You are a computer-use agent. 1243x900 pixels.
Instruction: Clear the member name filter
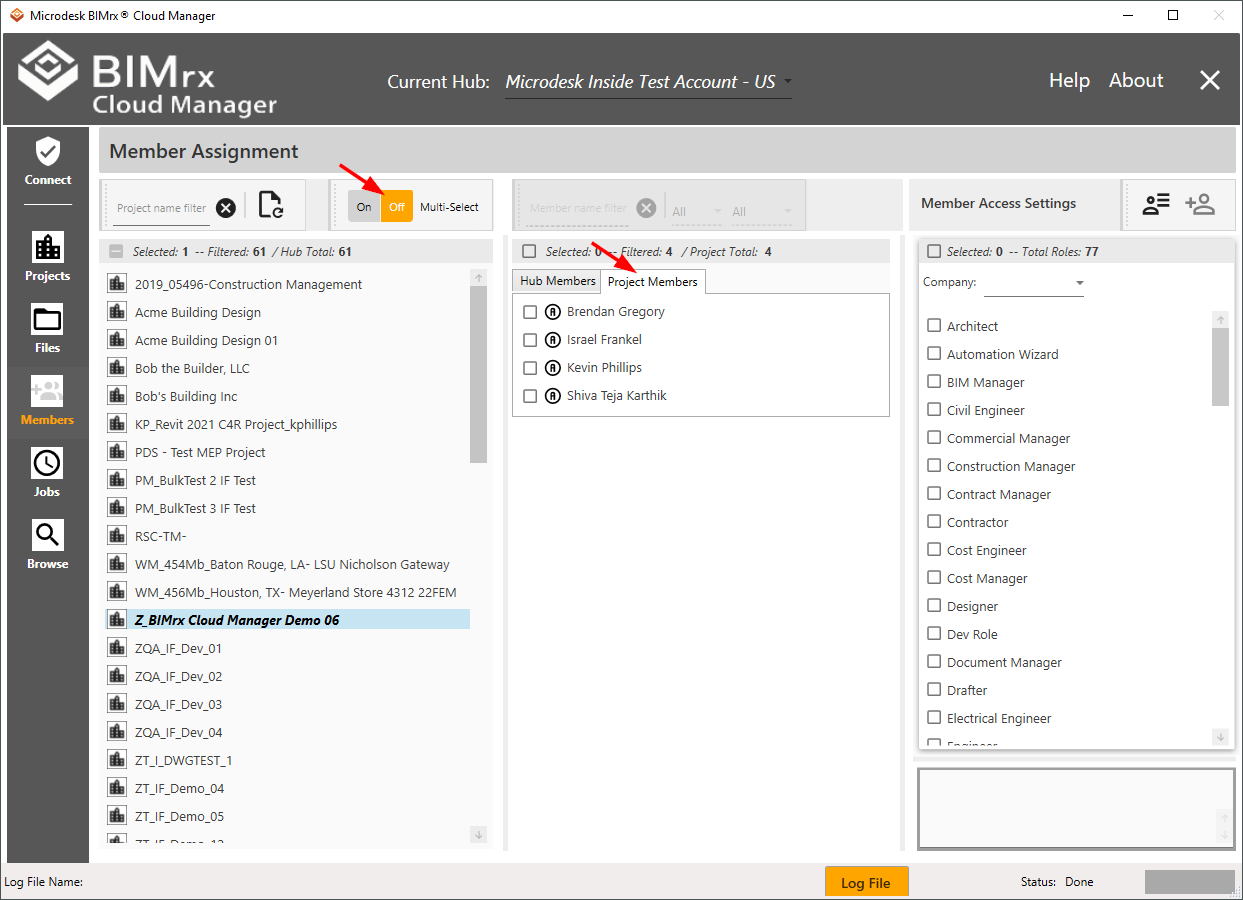(x=646, y=208)
